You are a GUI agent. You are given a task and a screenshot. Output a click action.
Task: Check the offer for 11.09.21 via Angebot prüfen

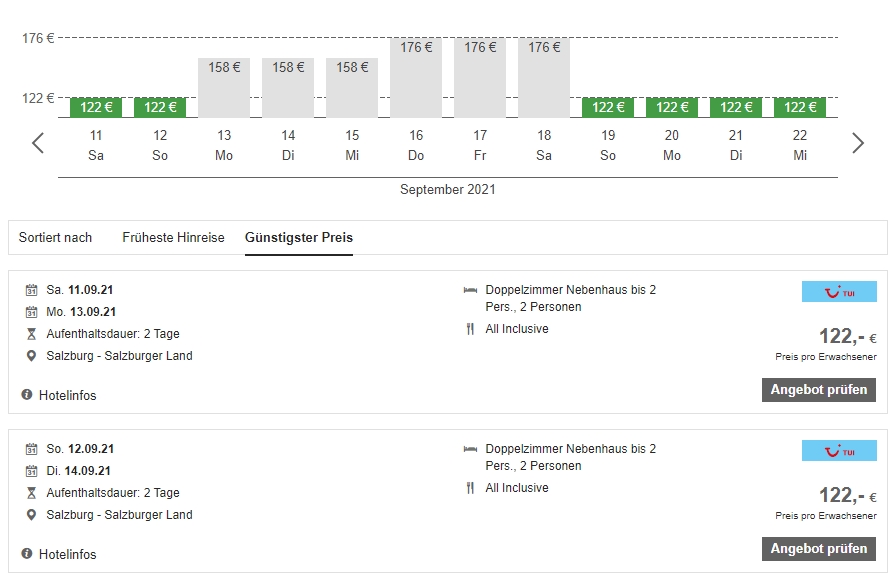[x=818, y=390]
